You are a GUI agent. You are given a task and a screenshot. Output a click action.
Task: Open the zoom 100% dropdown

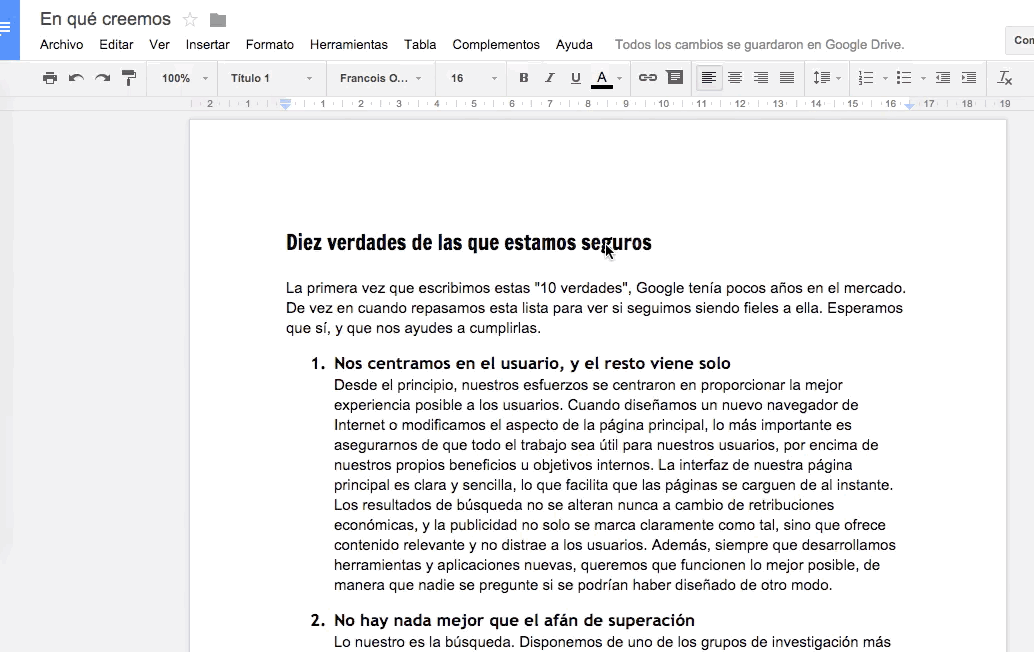click(185, 78)
